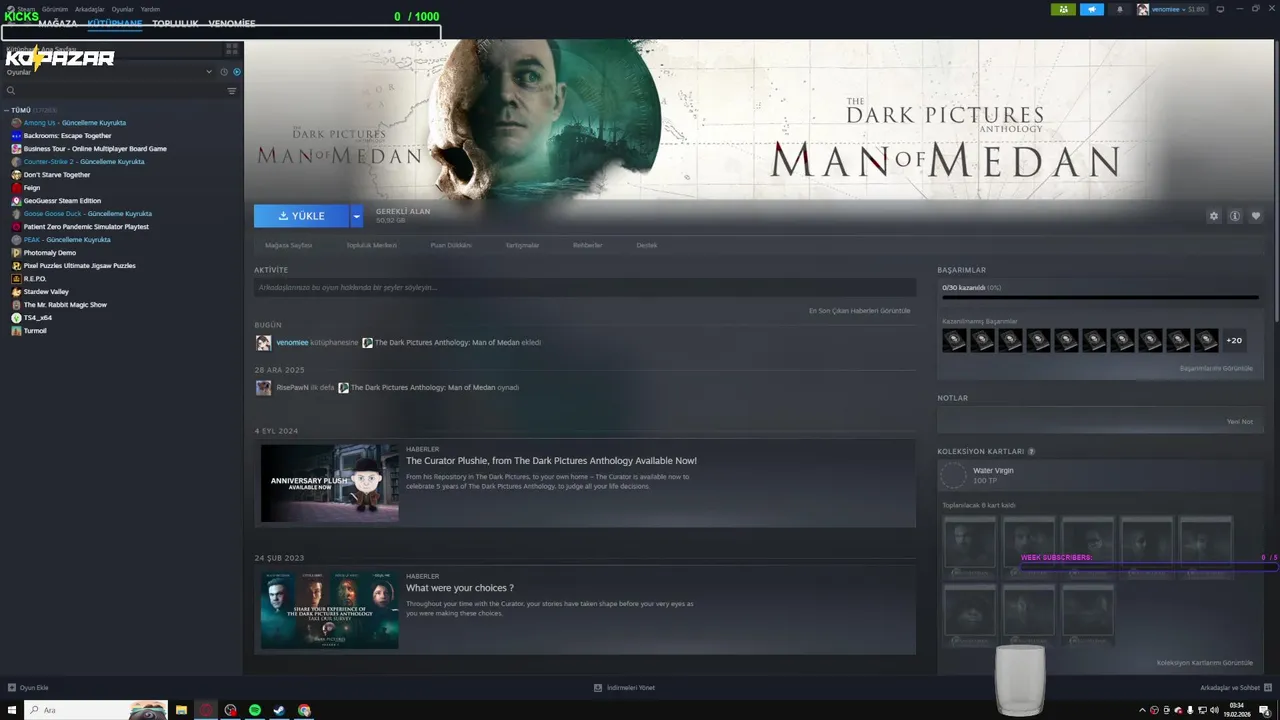Click the Windows taskbar search box

[95, 710]
